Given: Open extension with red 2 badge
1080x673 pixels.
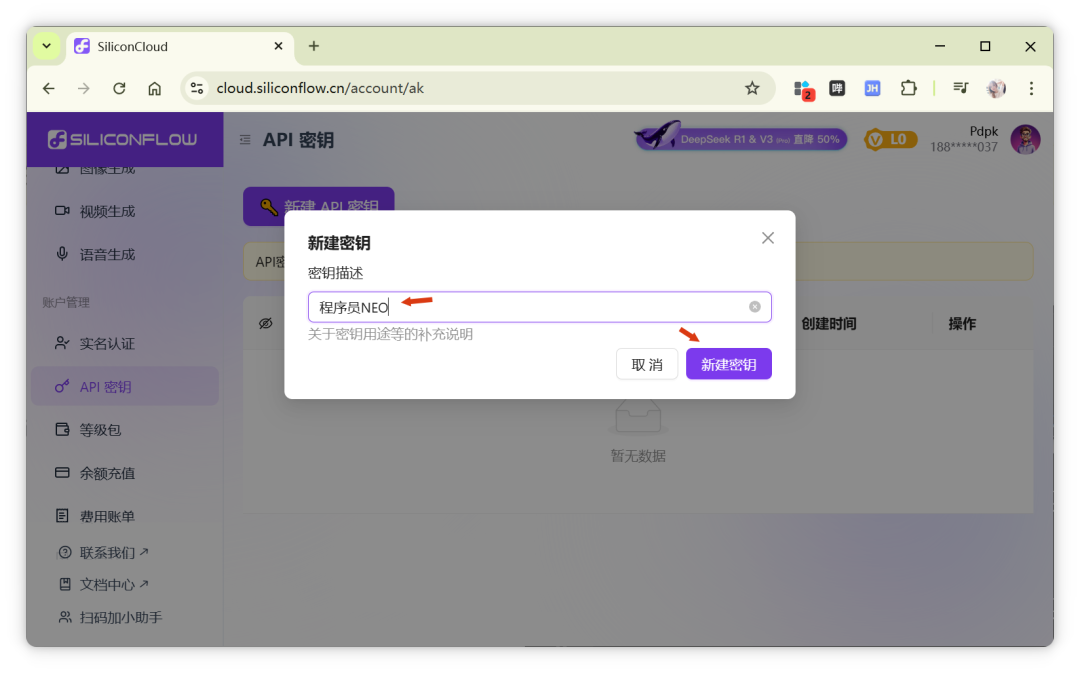Looking at the screenshot, I should [803, 89].
